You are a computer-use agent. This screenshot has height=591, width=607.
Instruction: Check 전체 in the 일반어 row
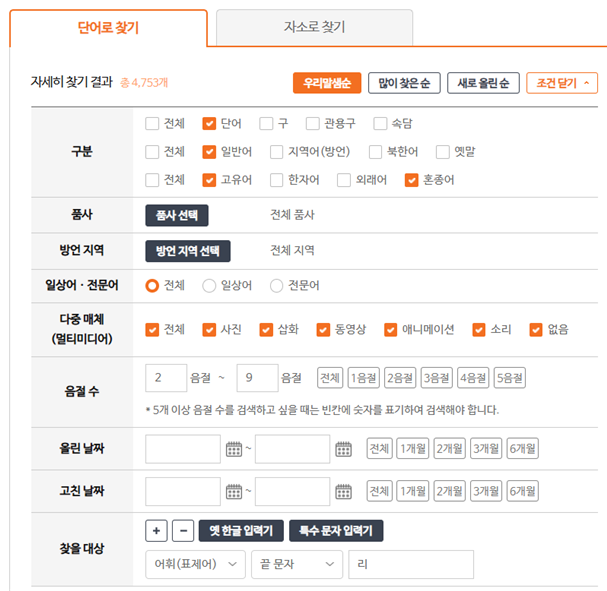tap(152, 152)
